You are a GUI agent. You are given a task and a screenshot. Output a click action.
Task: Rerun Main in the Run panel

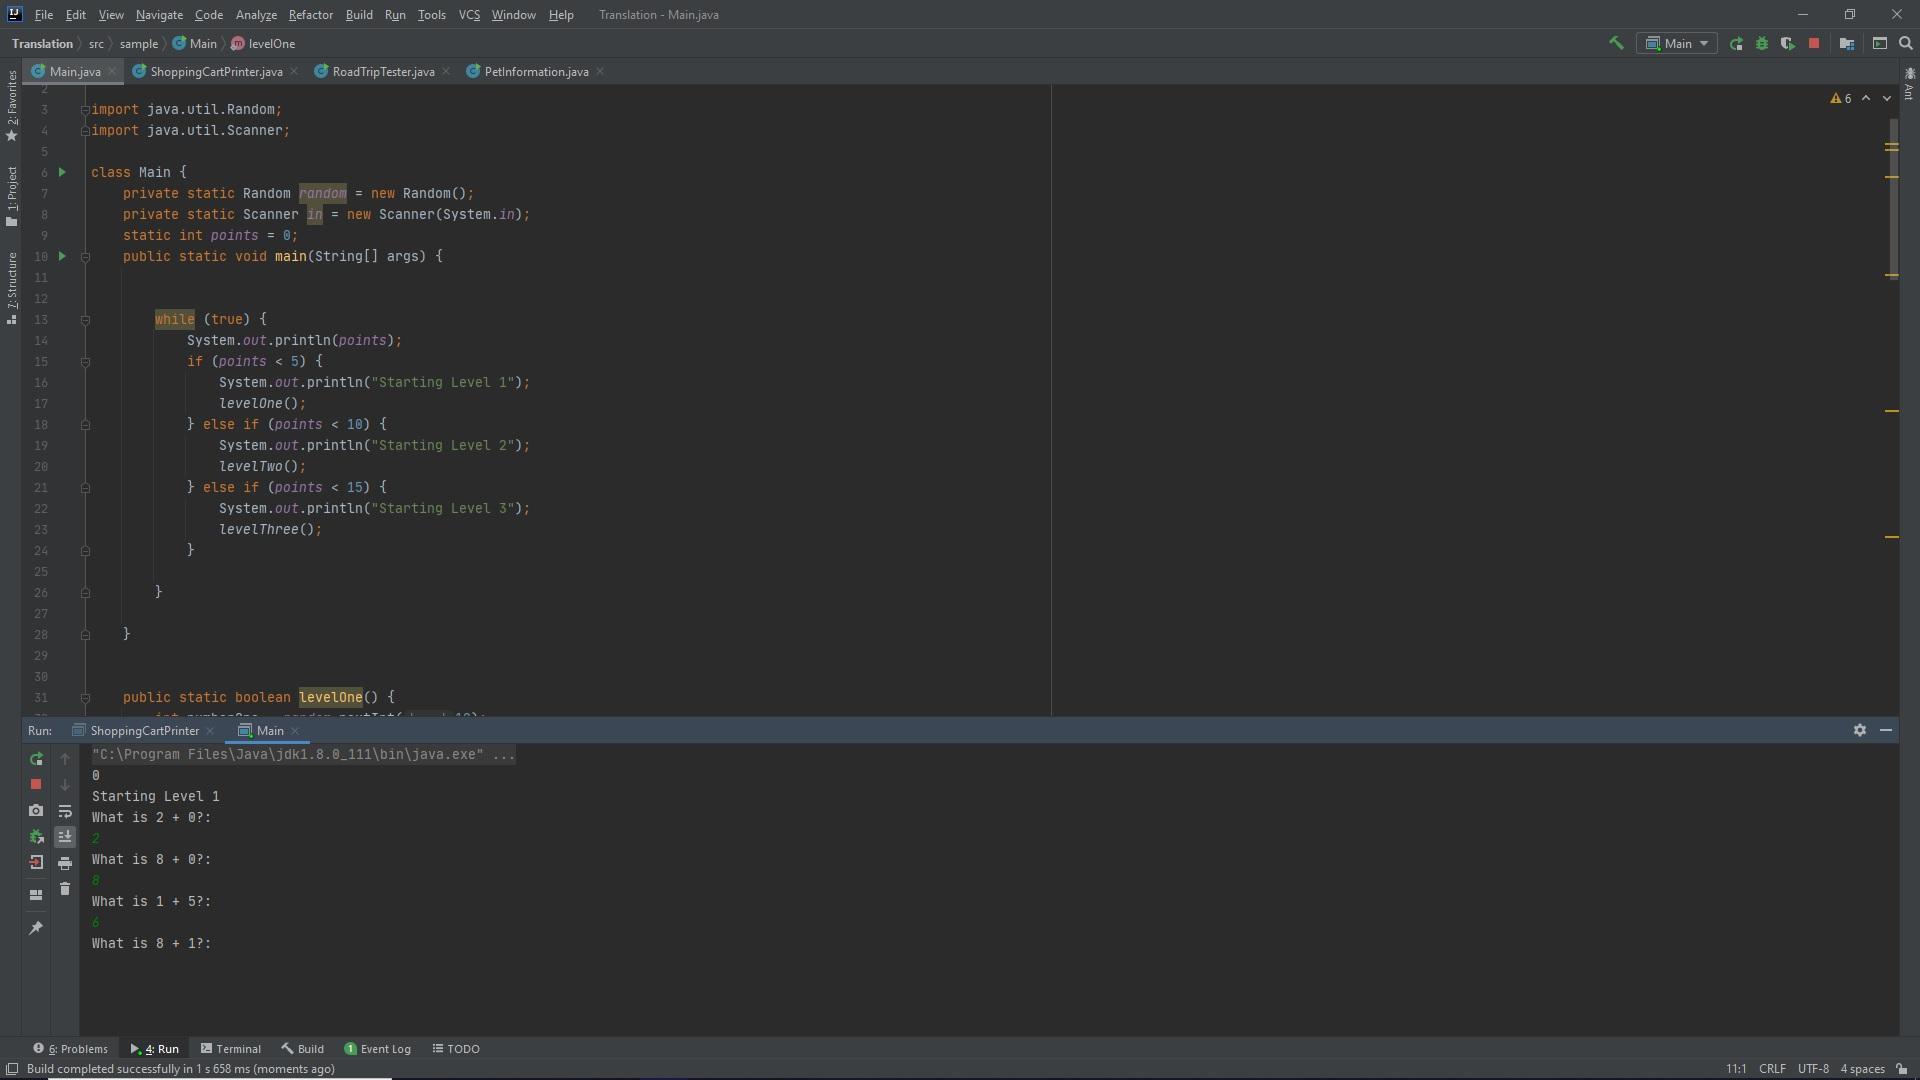pyautogui.click(x=36, y=759)
